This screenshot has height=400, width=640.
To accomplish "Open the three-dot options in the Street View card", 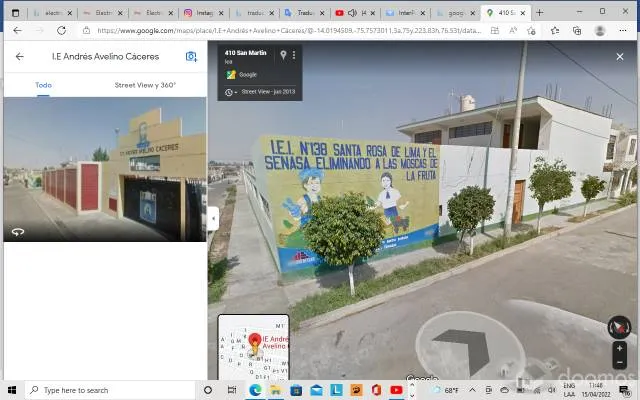I will [x=294, y=55].
